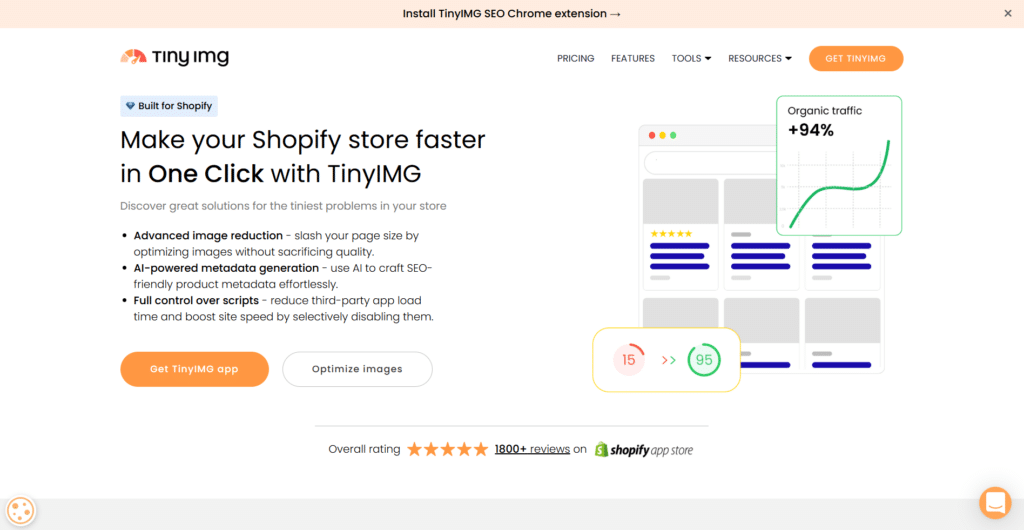This screenshot has height=530, width=1024.
Task: Click the Get TinyIMG app button
Action: 194,369
